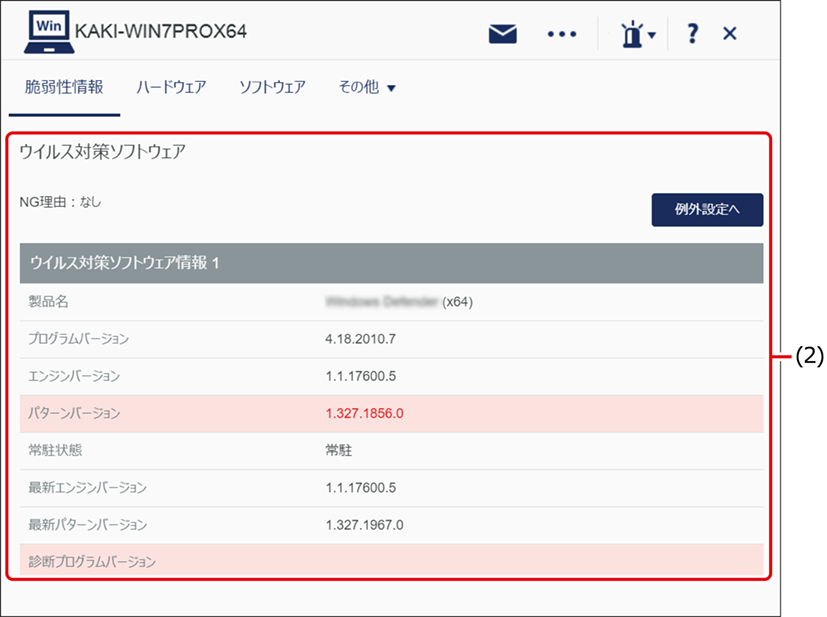This screenshot has width=827, height=617.
Task: Open the mail envelope icon
Action: 502,34
